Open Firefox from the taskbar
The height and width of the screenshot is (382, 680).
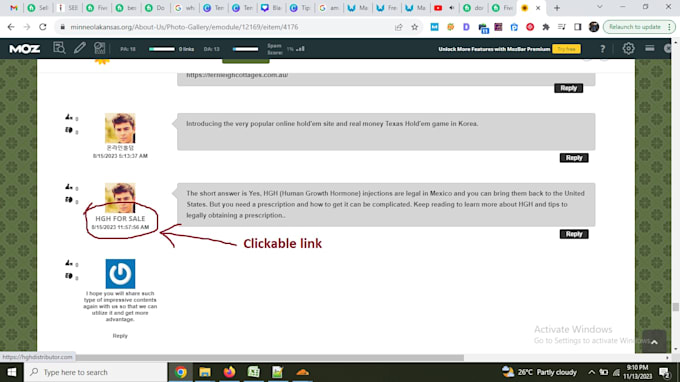click(x=229, y=372)
